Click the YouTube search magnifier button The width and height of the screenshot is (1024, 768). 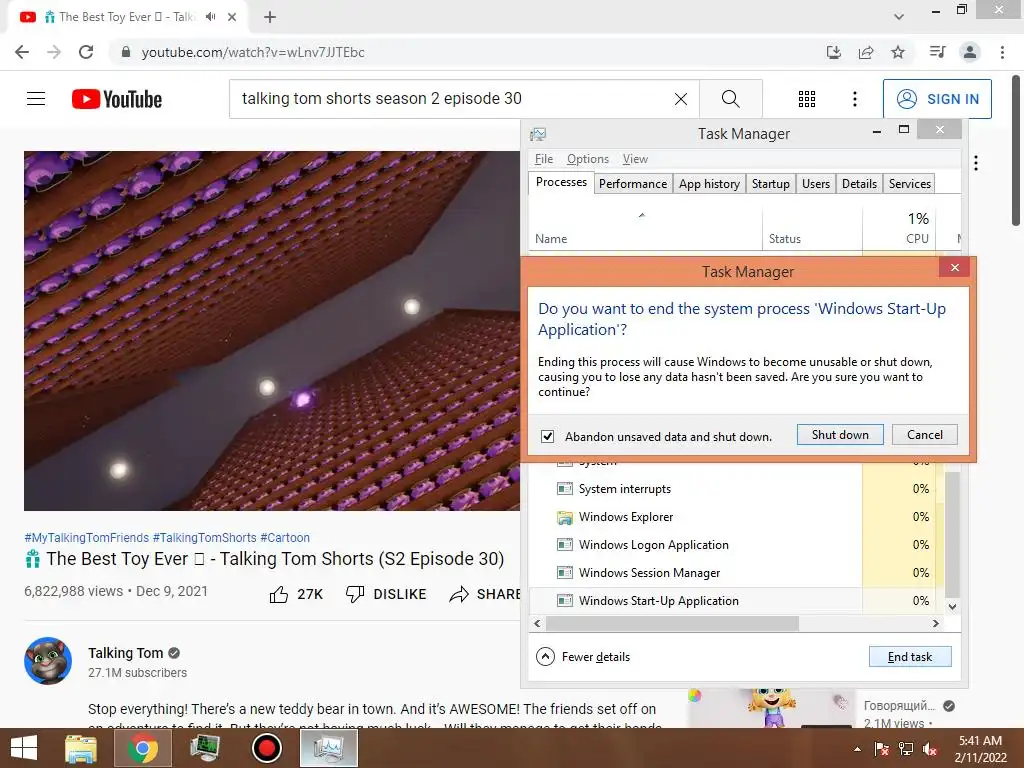(730, 99)
